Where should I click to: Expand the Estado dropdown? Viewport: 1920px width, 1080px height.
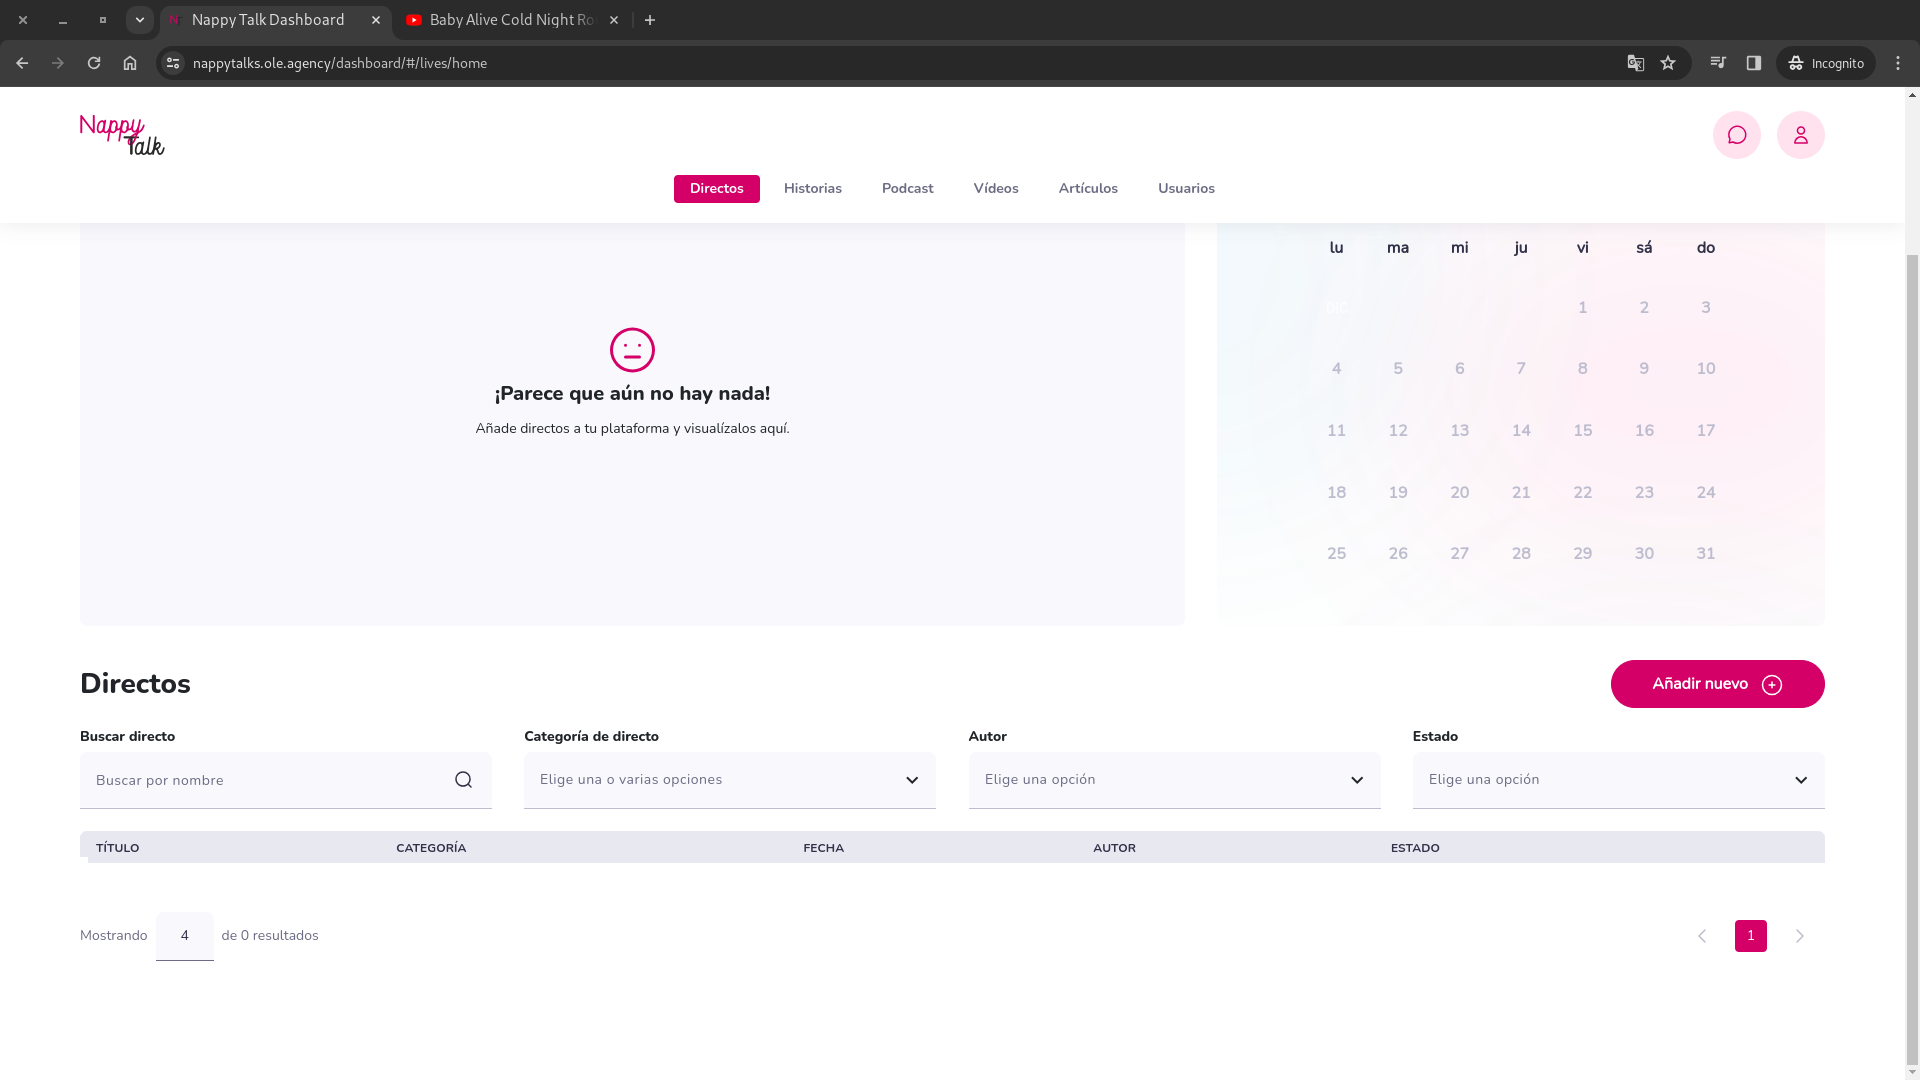tap(1618, 780)
